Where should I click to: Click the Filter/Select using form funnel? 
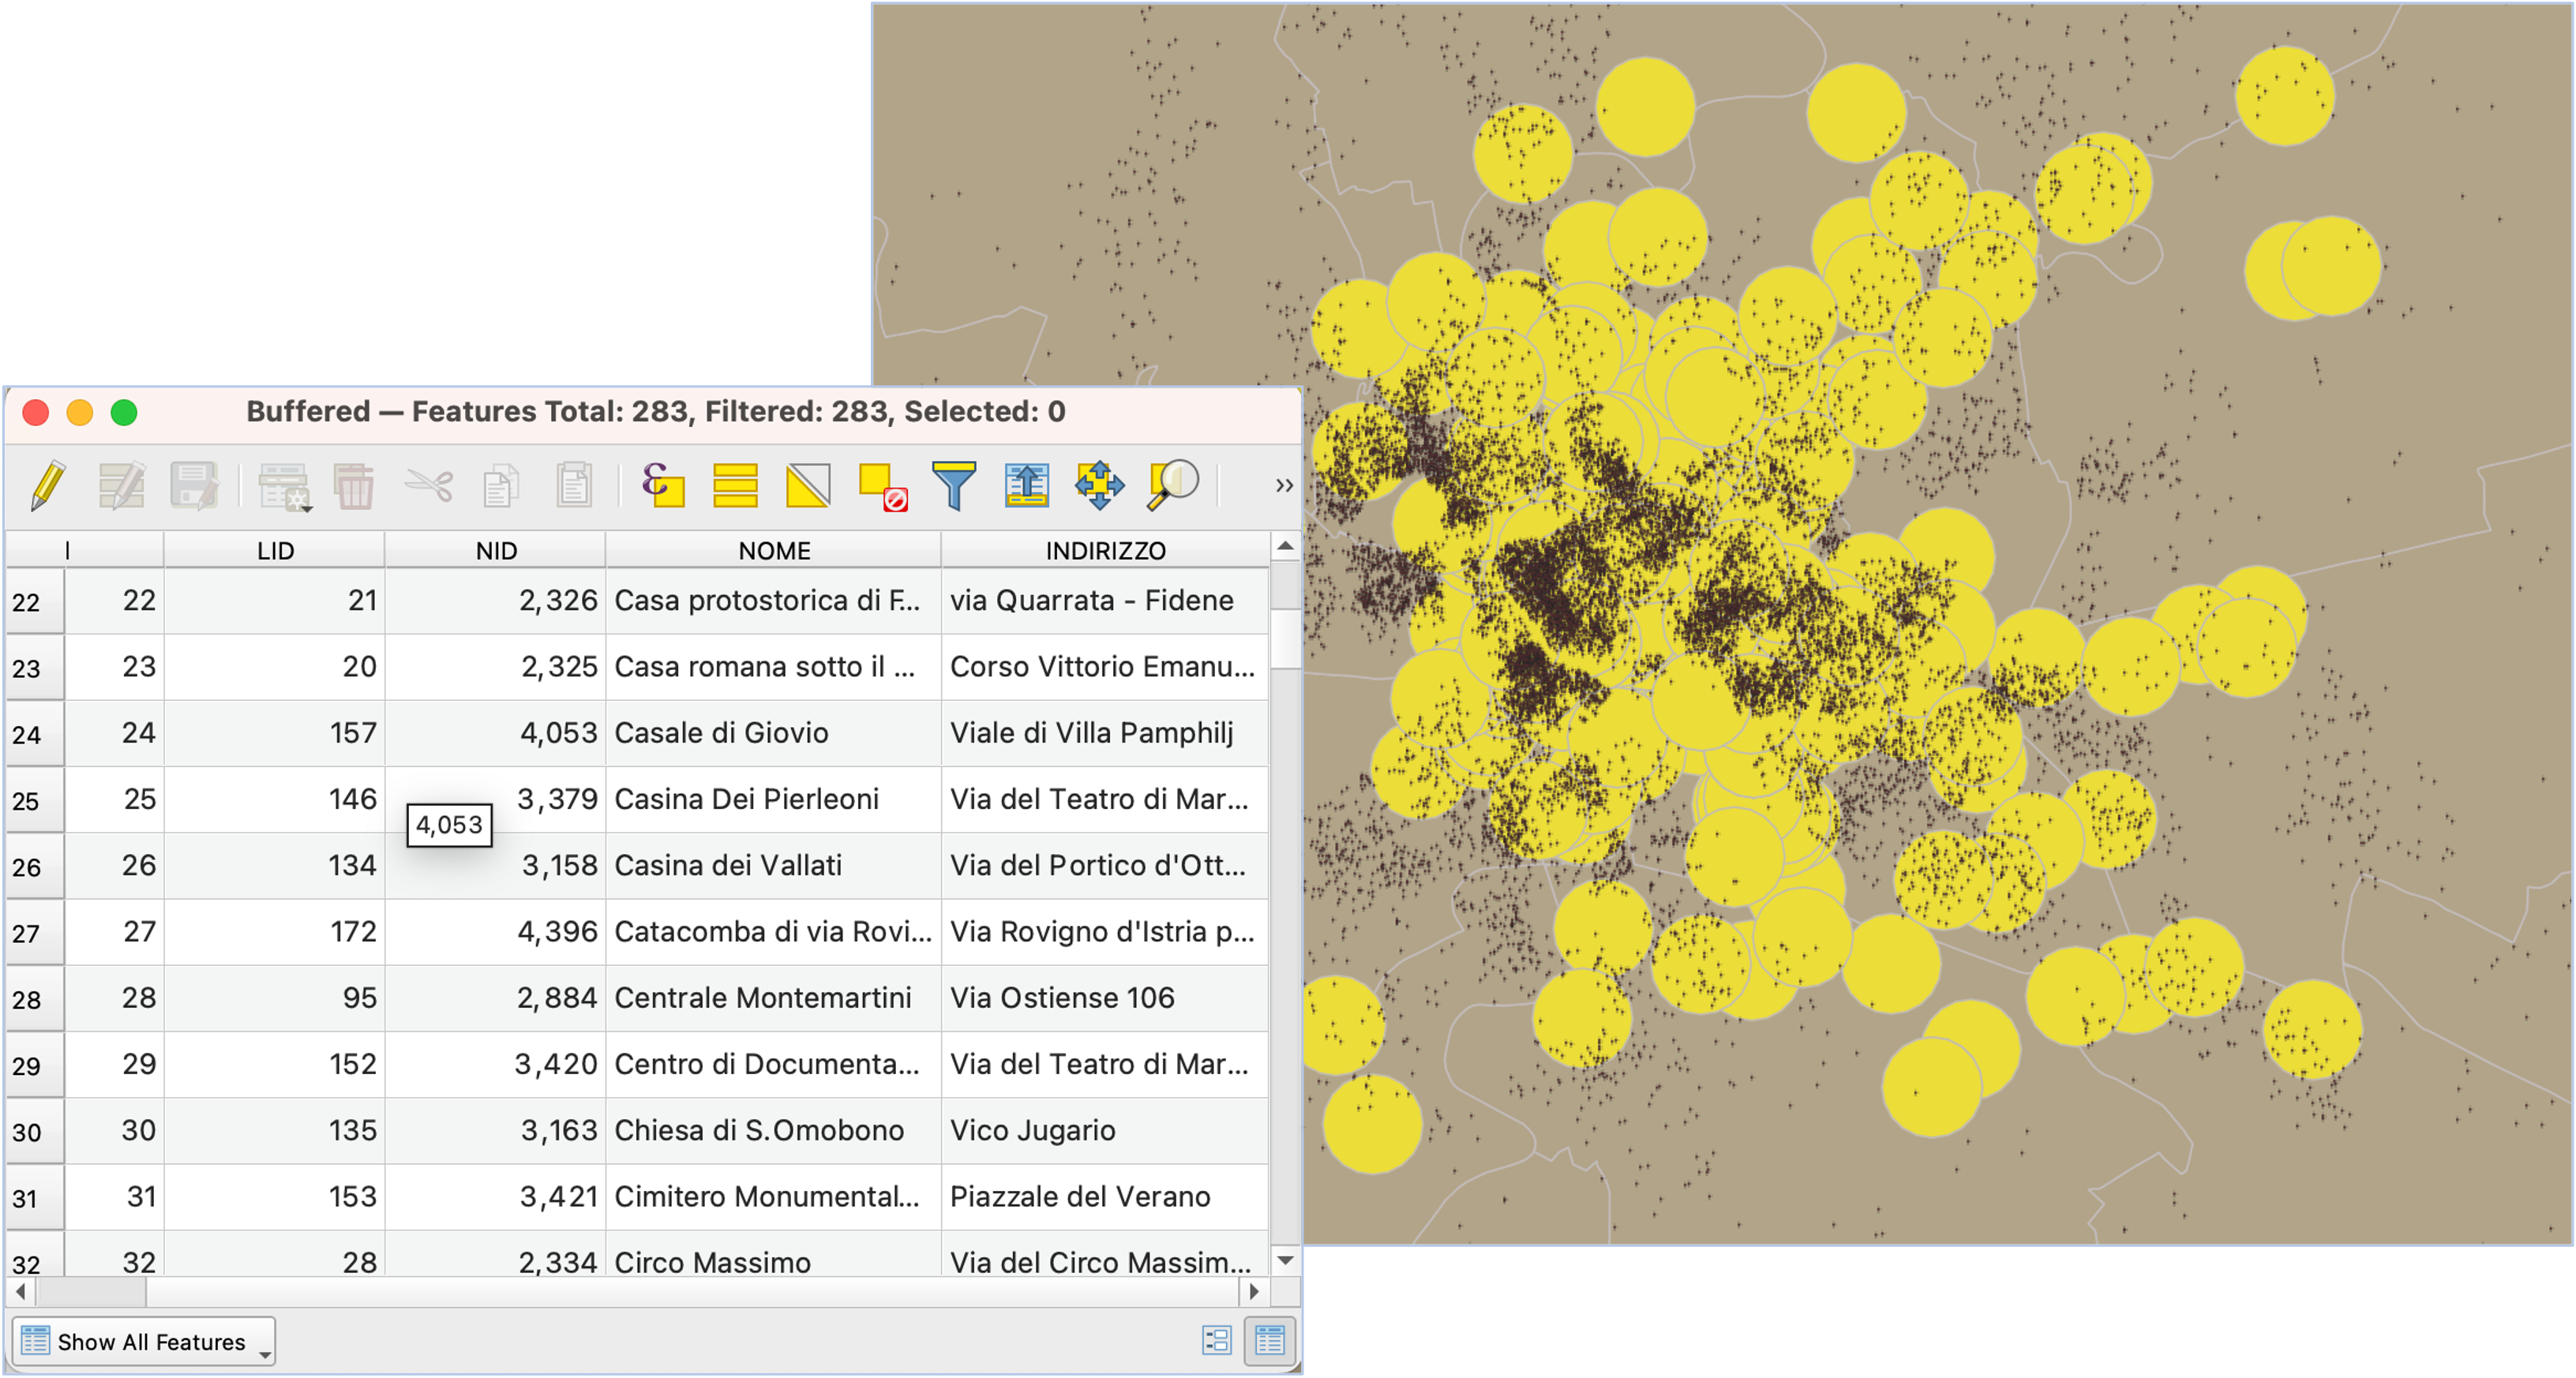pyautogui.click(x=953, y=486)
